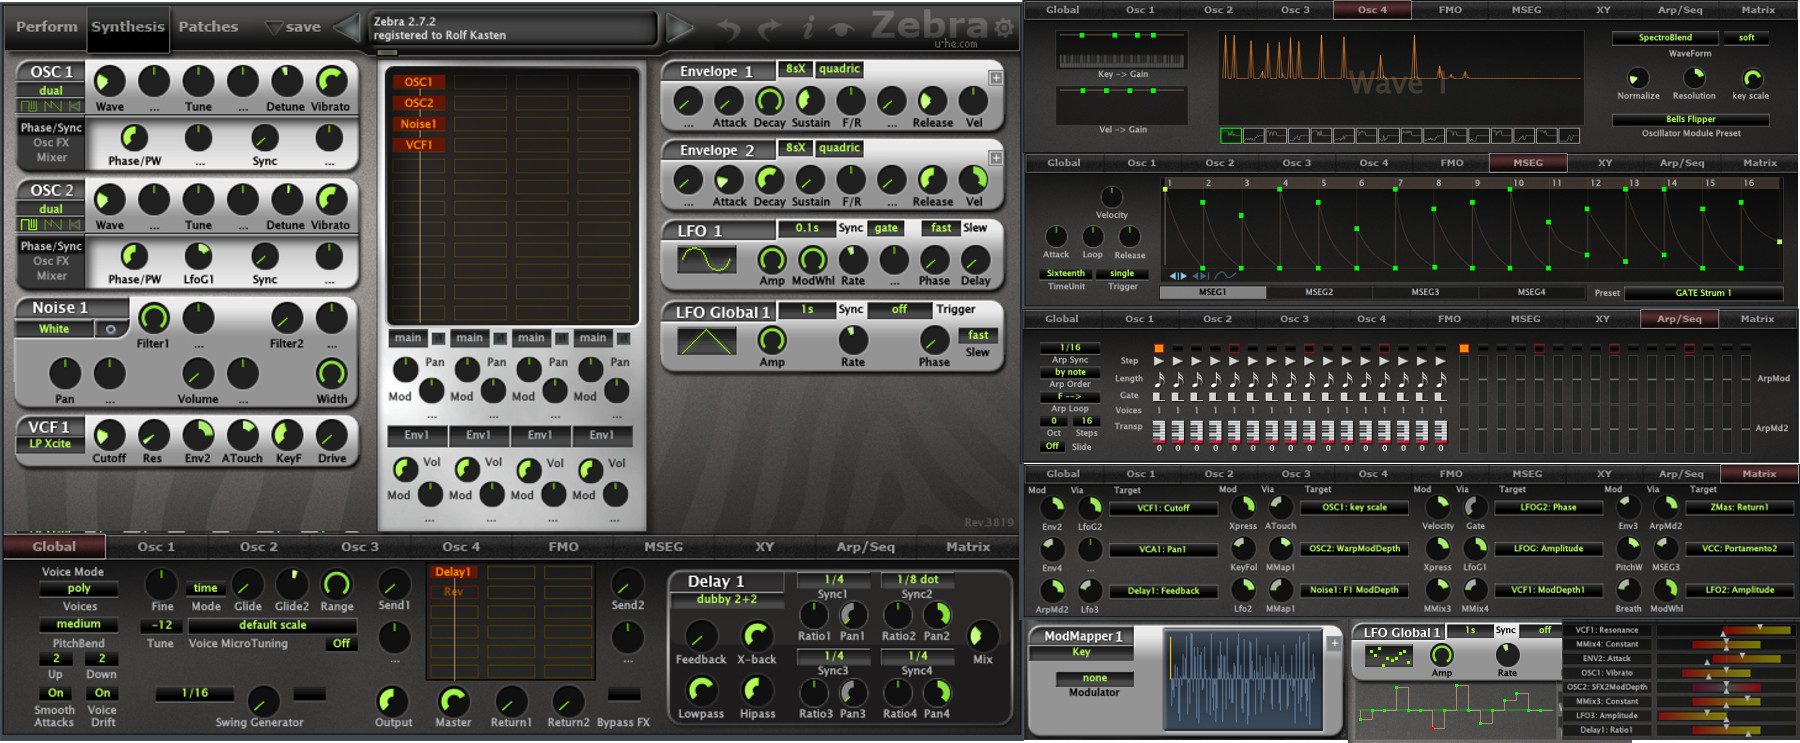Toggle LFO Global 1 Sync 'off' trigger
1800x743 pixels.
click(x=899, y=310)
